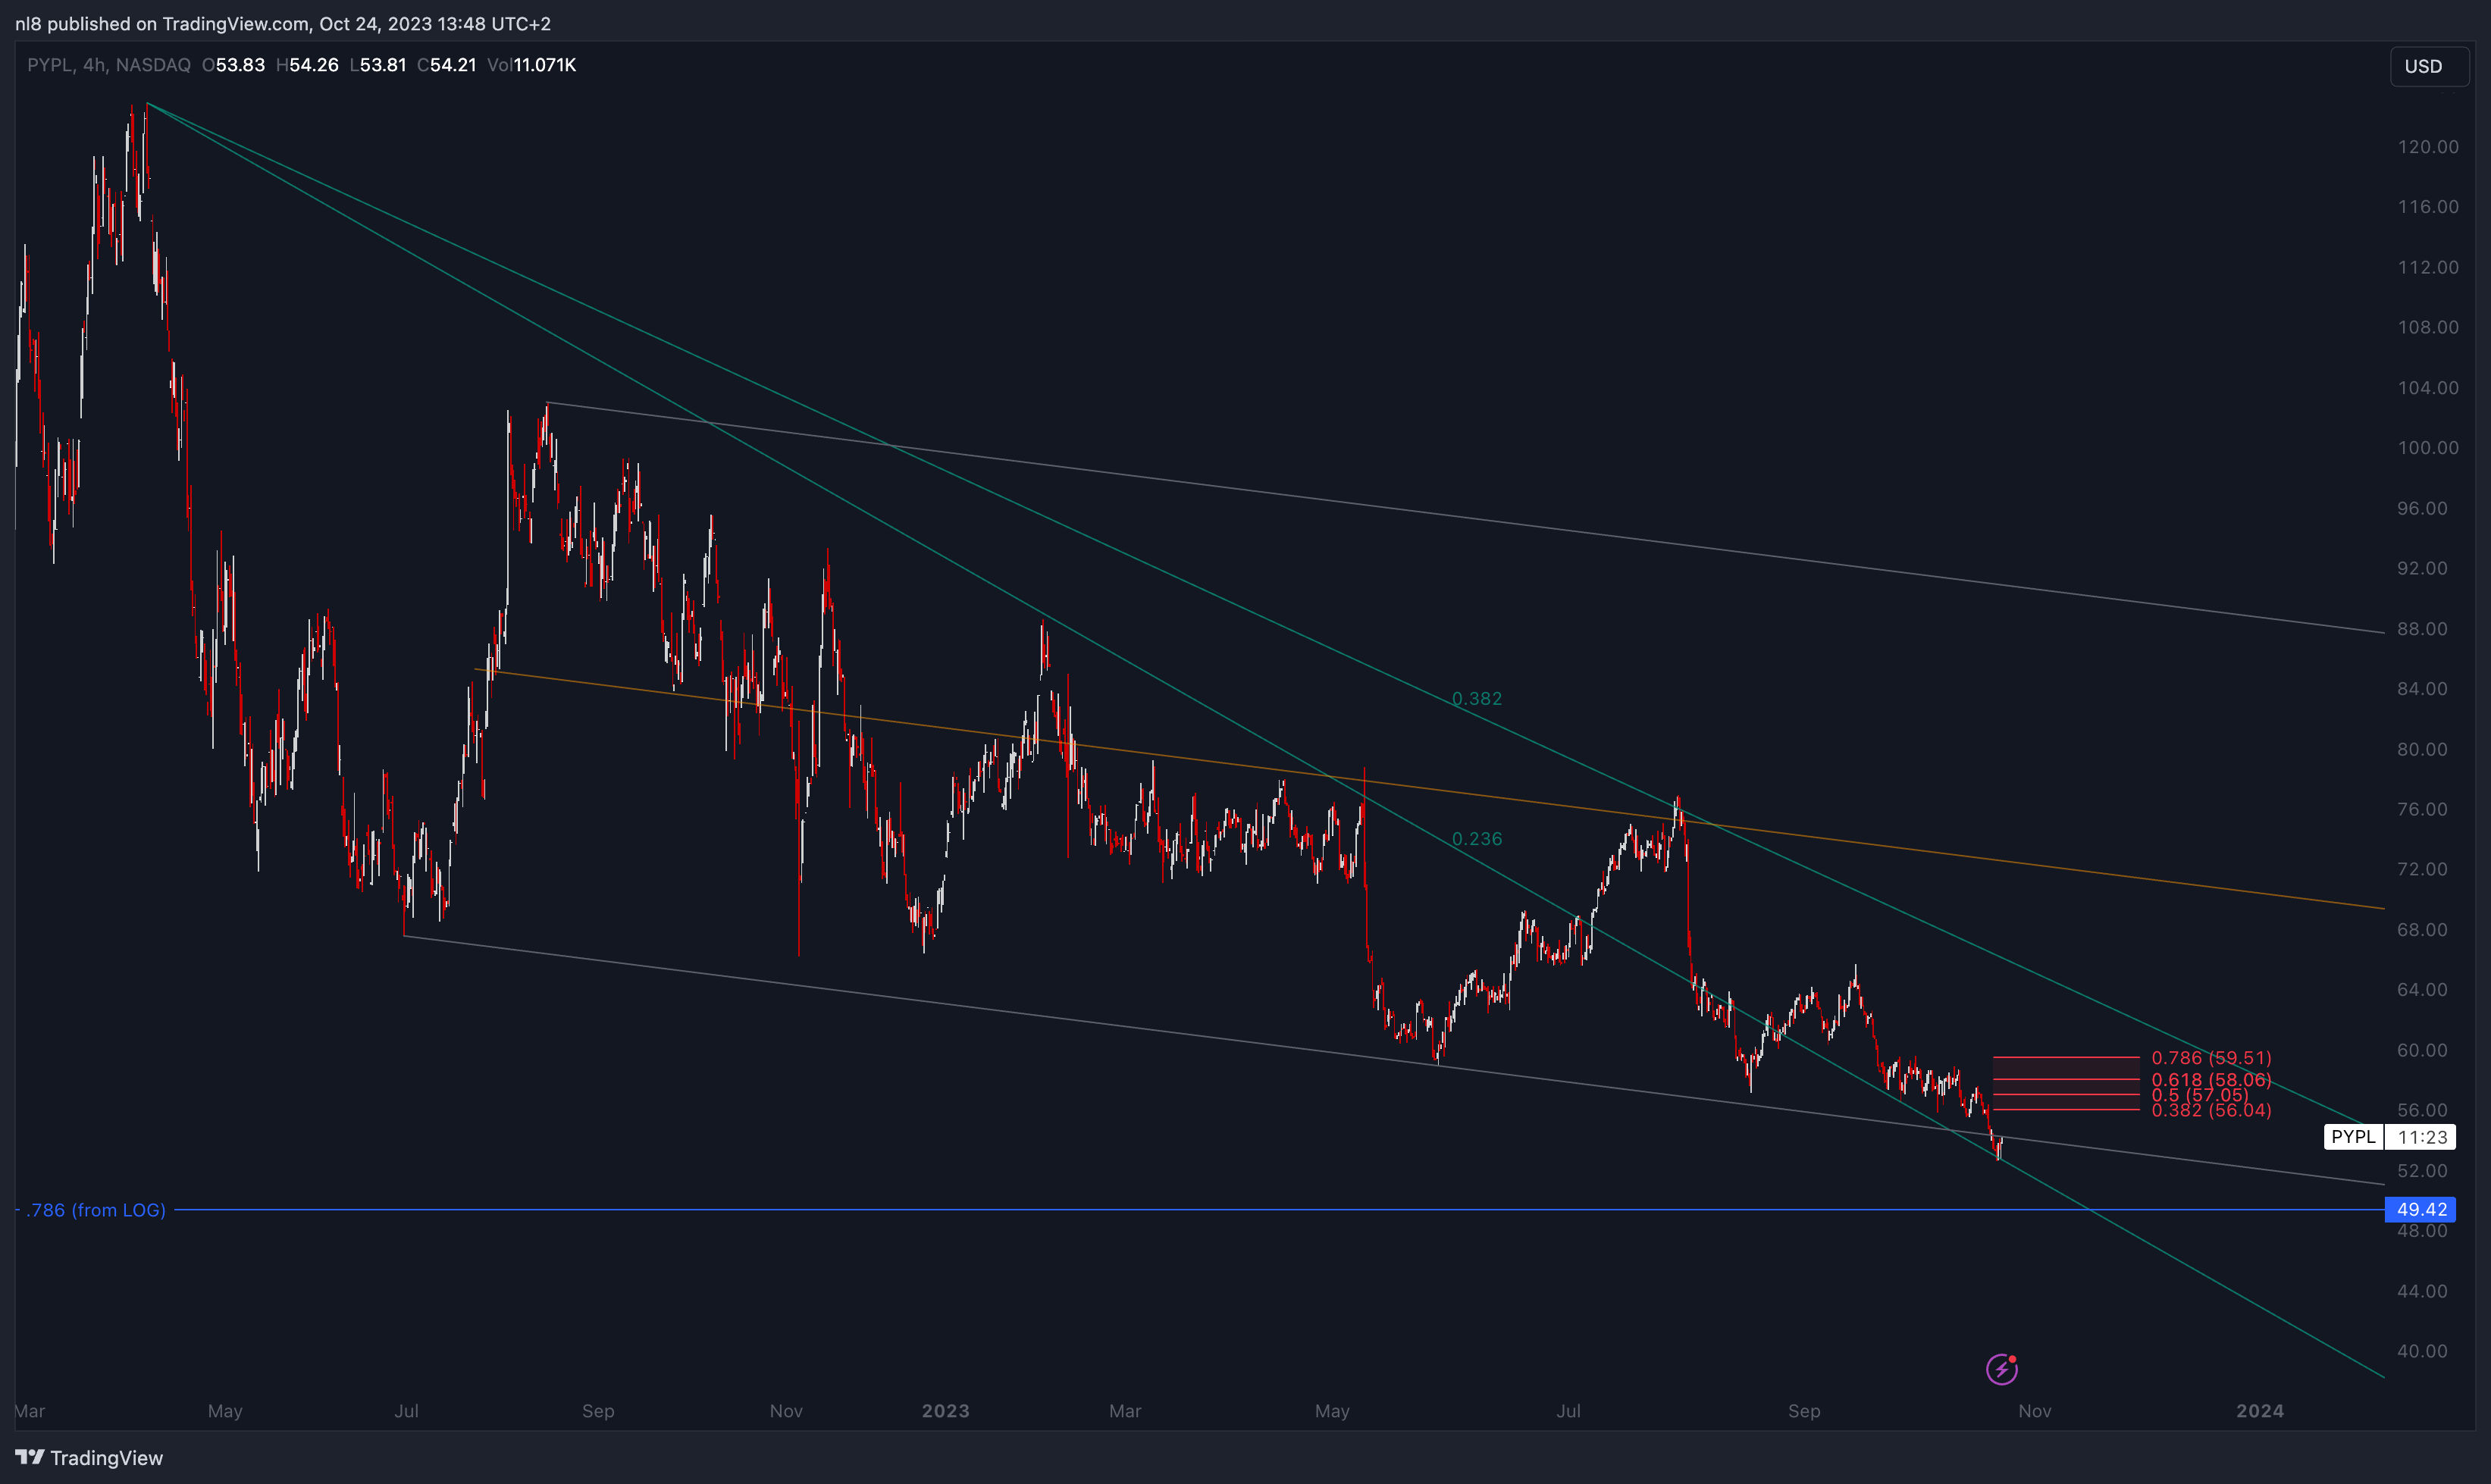Click the high value H54.26
The image size is (2491, 1484).
tap(307, 65)
